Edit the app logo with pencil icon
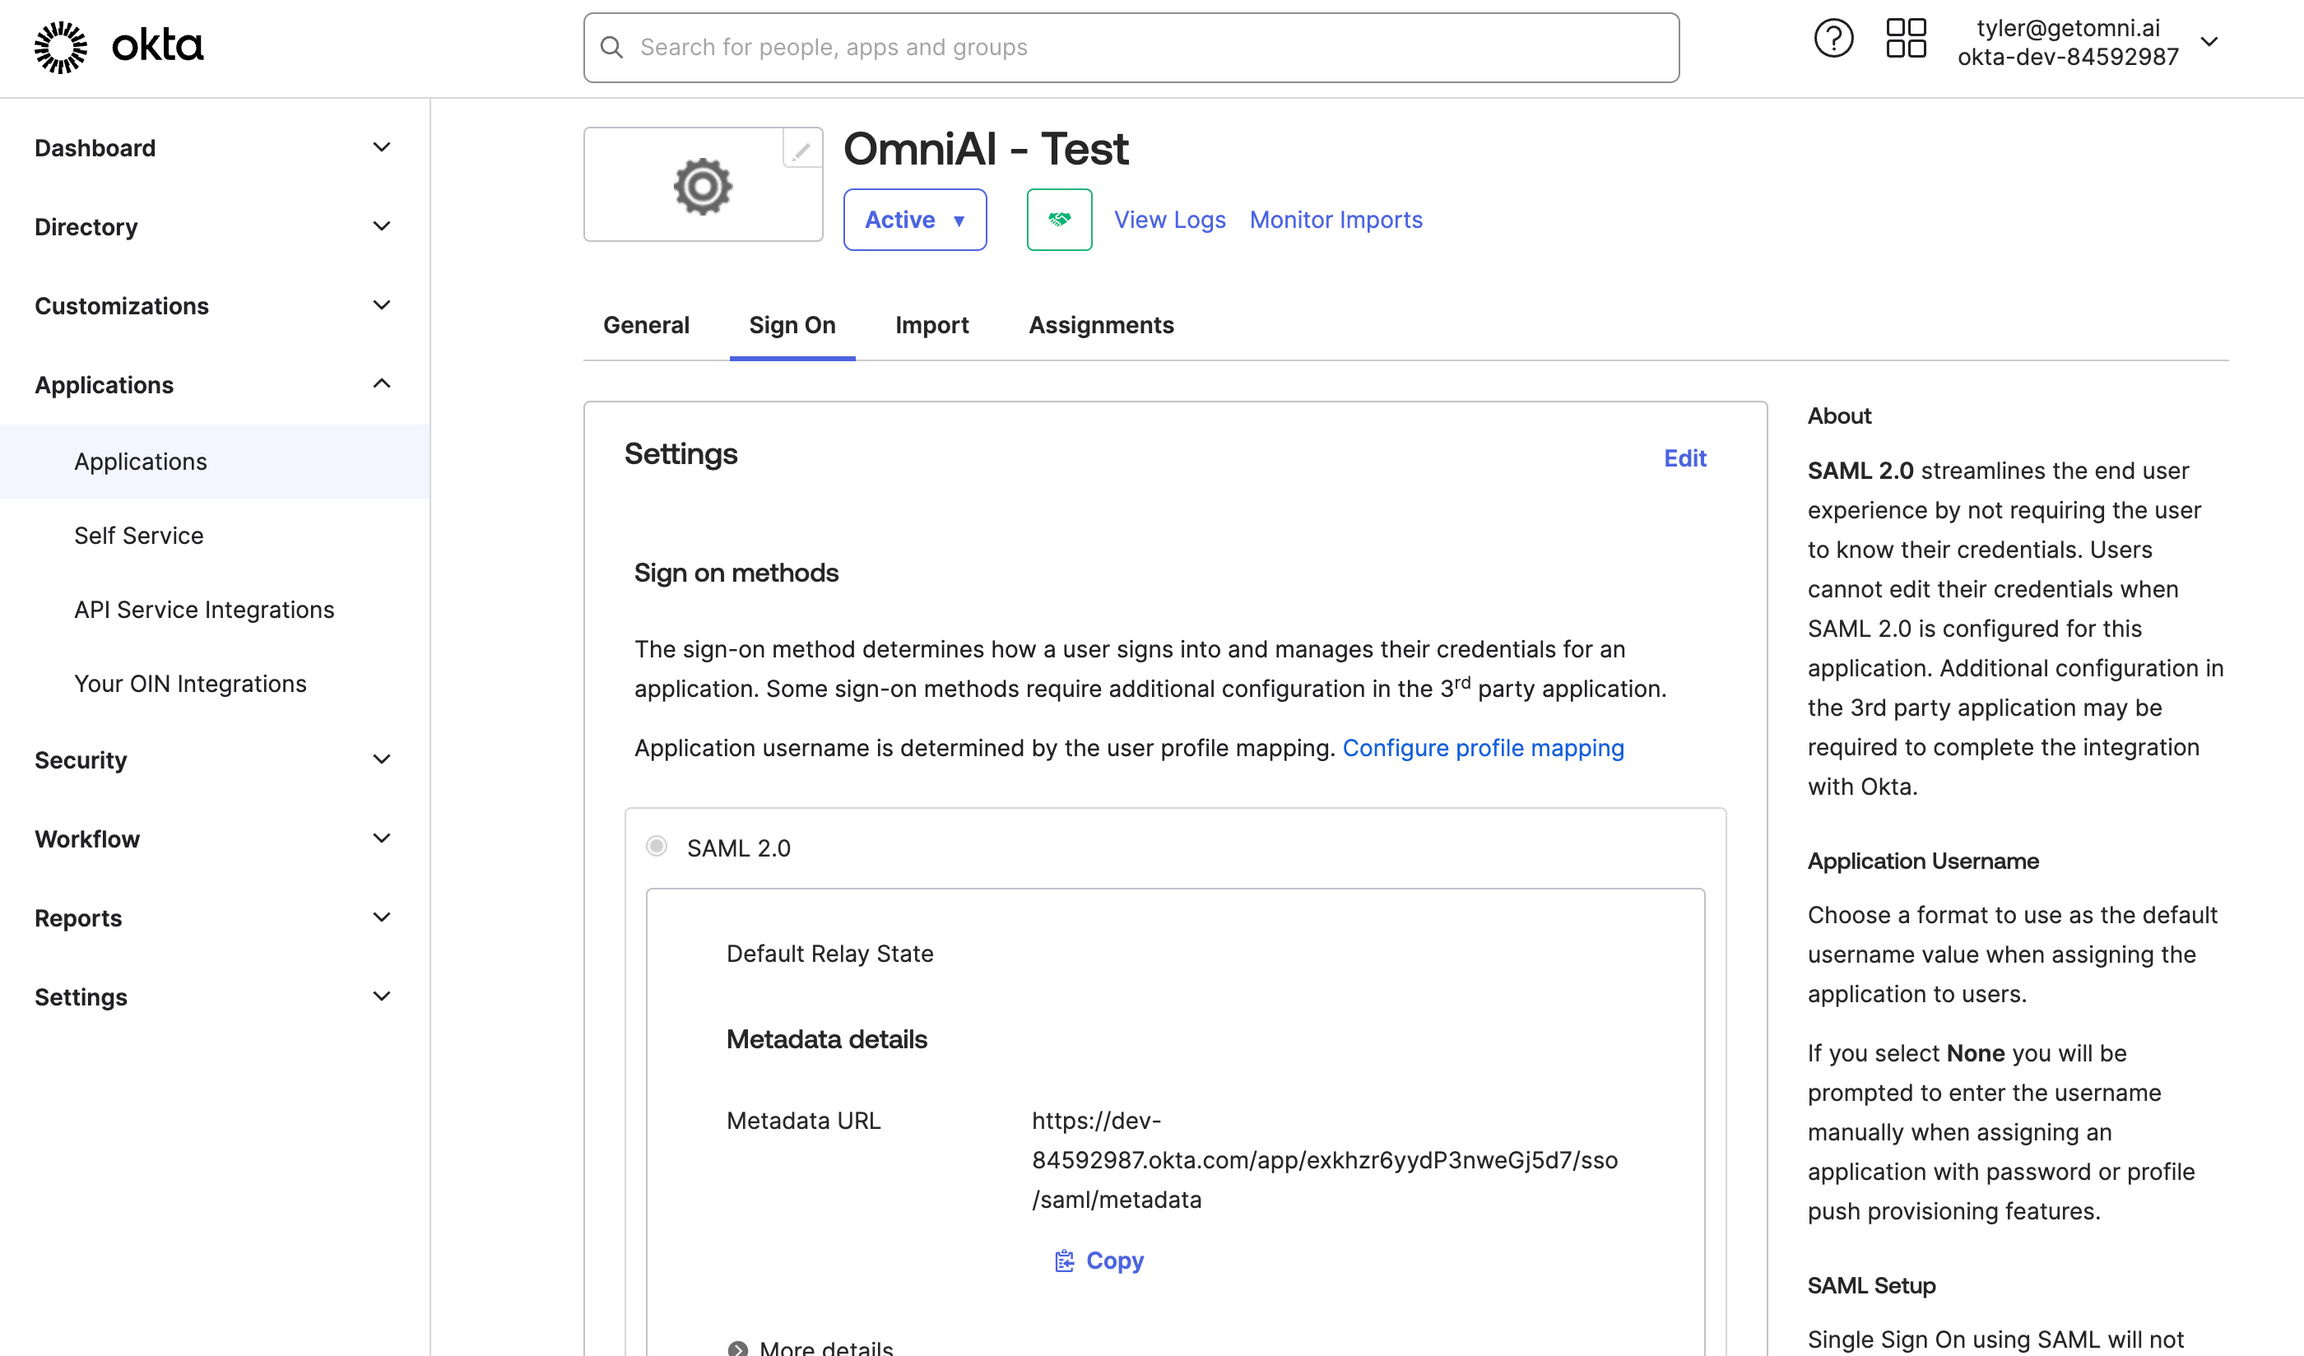Screen dimensions: 2304x1356 point(802,150)
